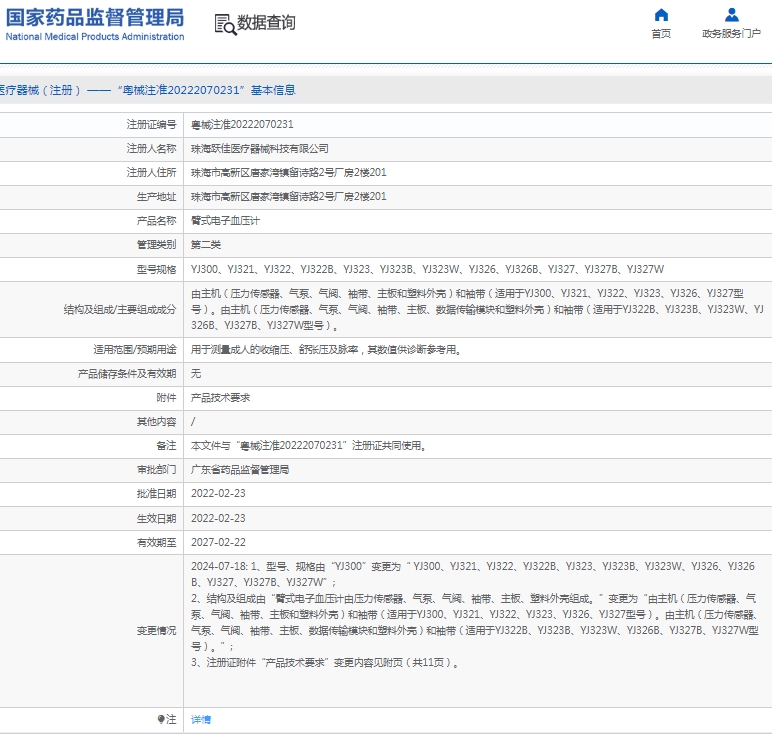Click the 适用范围/预期用途 label
The image size is (772, 737).
(135, 350)
